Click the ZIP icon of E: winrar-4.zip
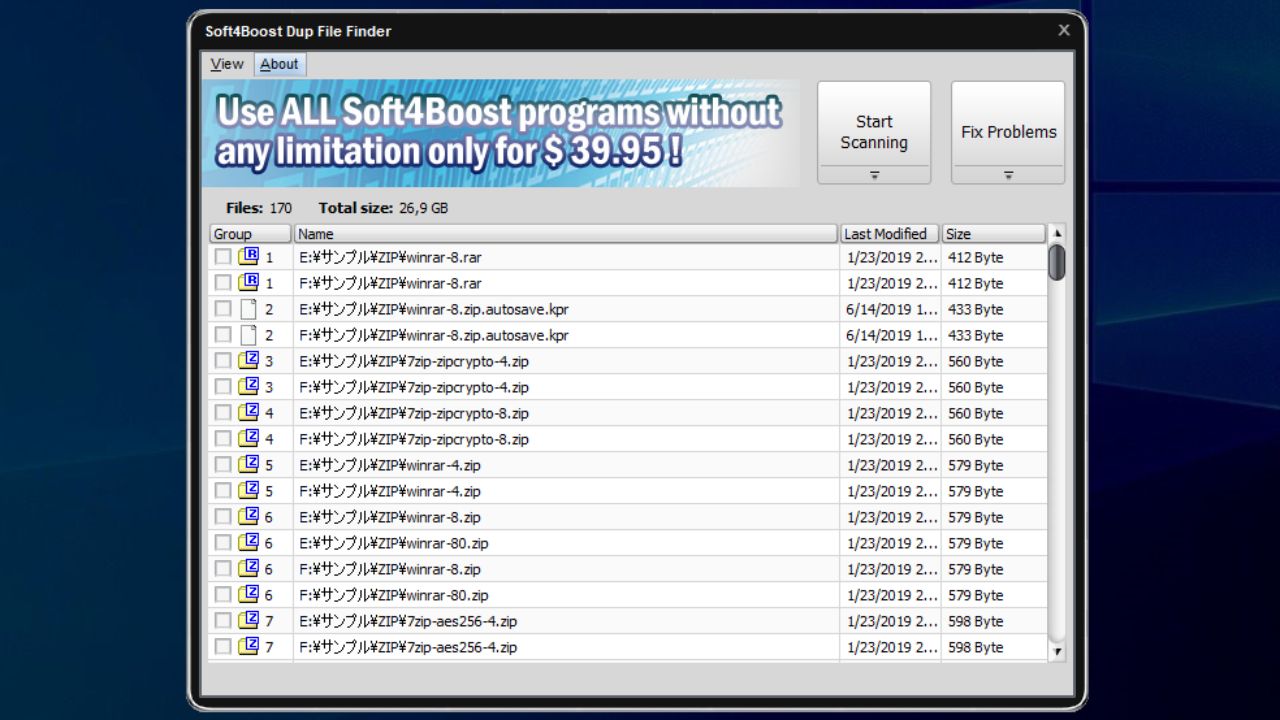Image resolution: width=1280 pixels, height=720 pixels. pos(249,465)
